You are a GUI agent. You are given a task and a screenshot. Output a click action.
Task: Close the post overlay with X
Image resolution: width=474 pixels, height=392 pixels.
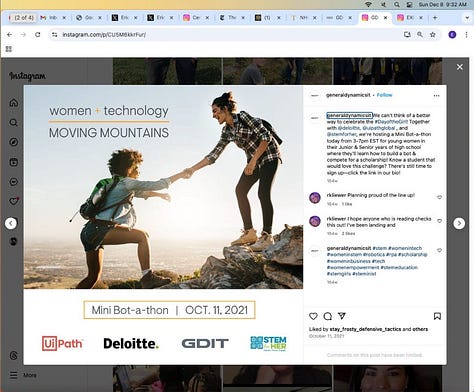[x=460, y=67]
